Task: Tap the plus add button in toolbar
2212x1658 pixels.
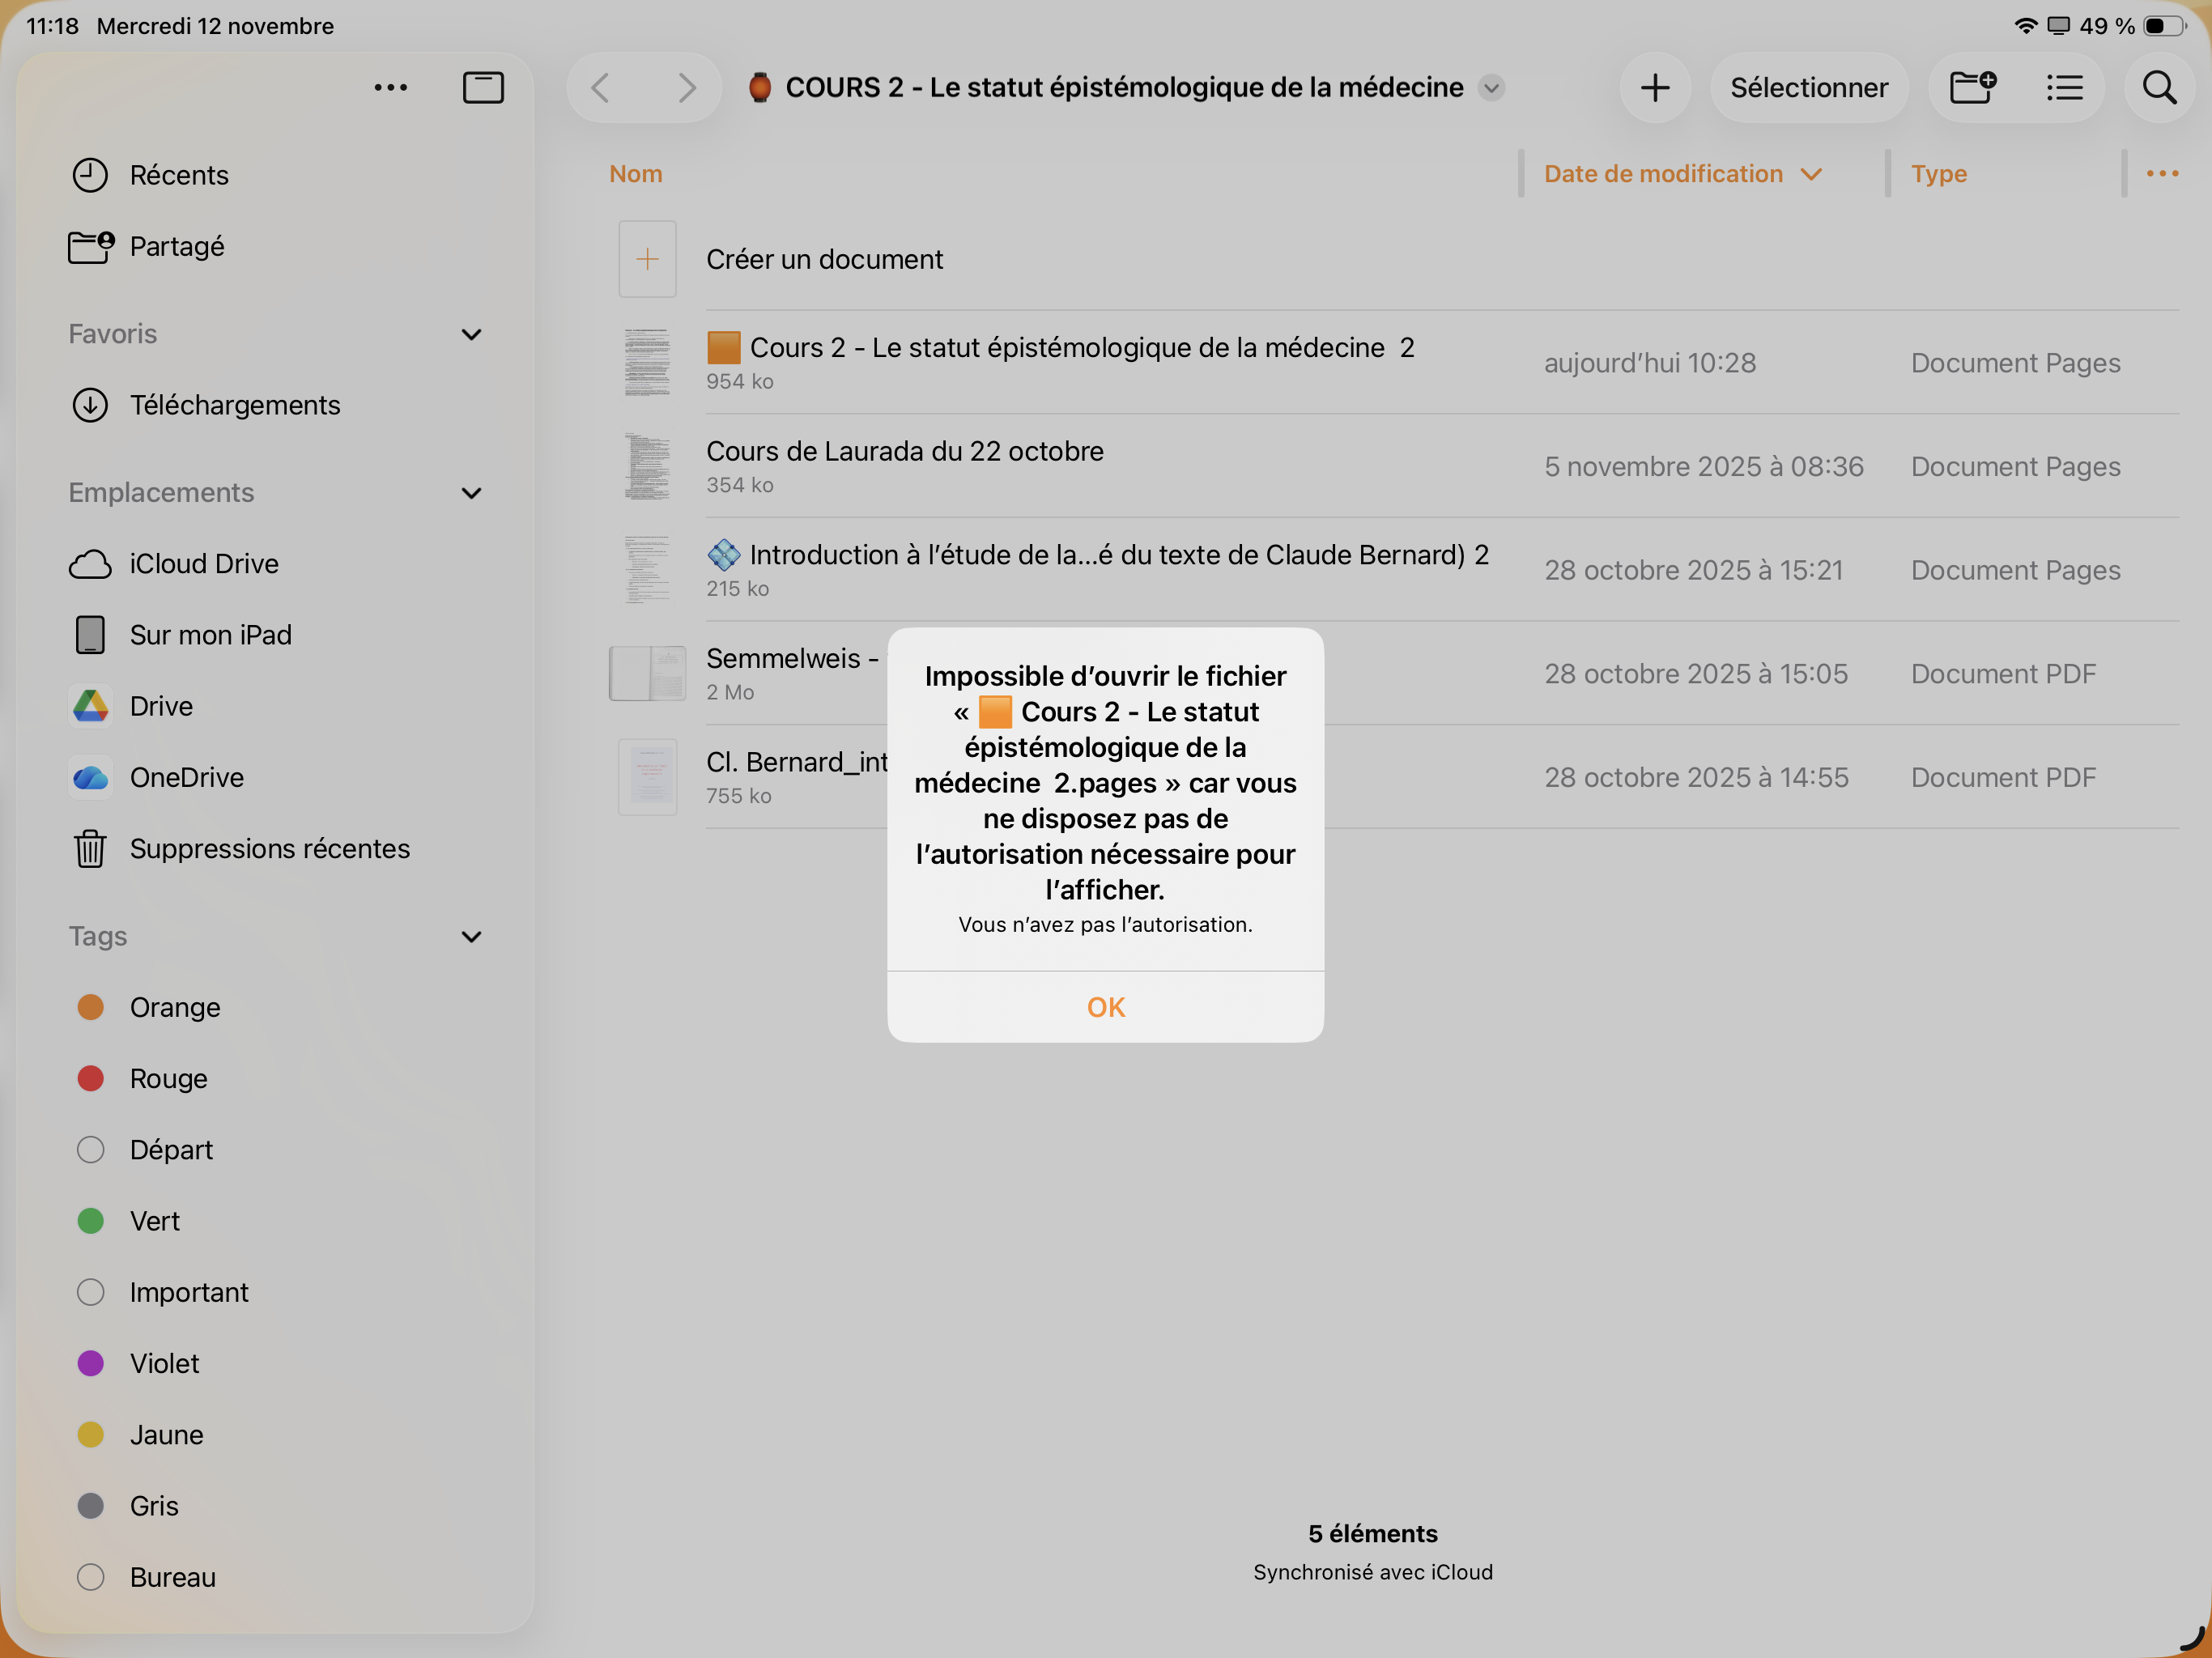Action: click(1655, 88)
